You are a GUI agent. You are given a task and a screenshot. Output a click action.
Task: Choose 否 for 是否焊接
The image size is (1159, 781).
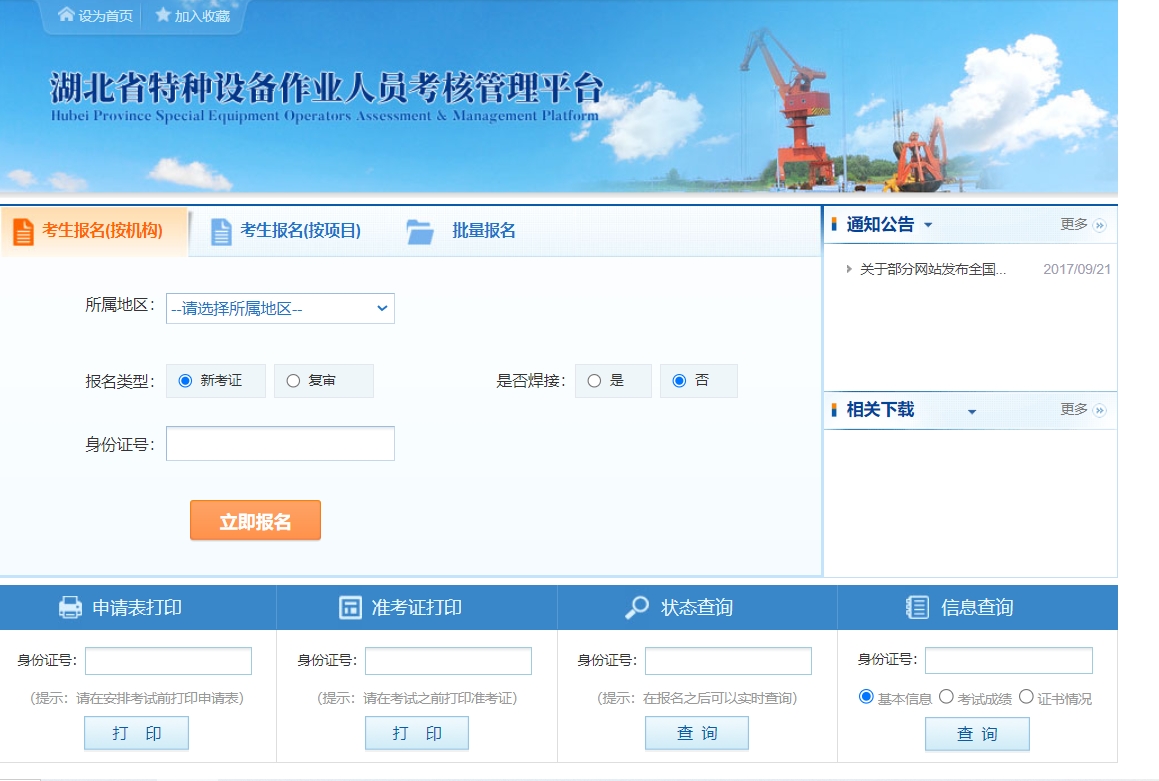679,381
